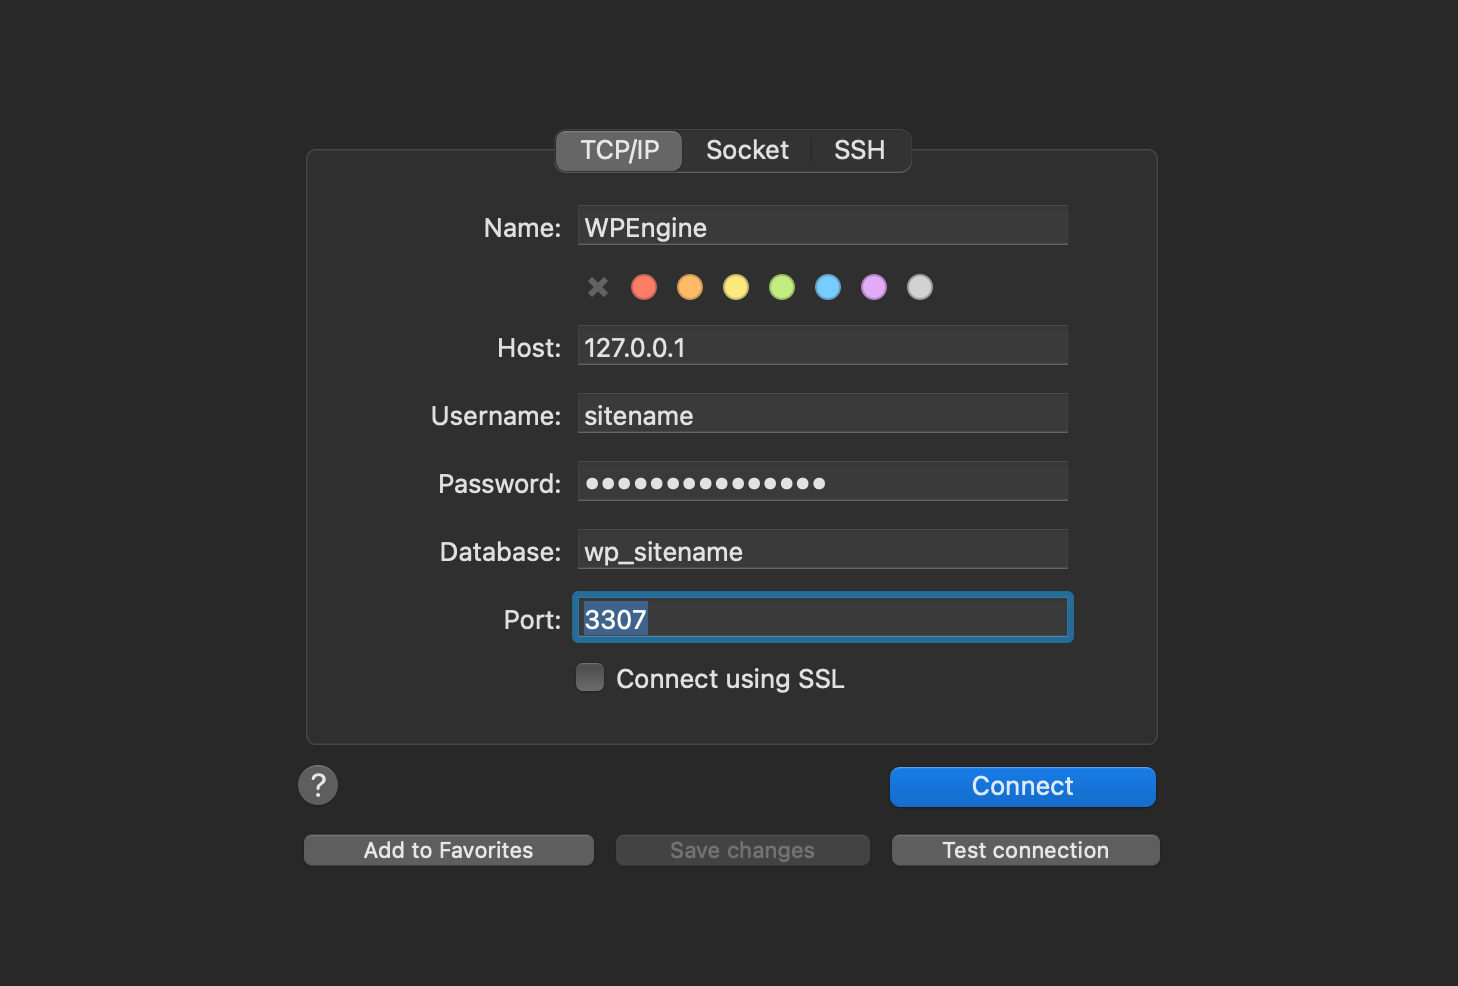Select the blue favorite color dot

point(827,287)
